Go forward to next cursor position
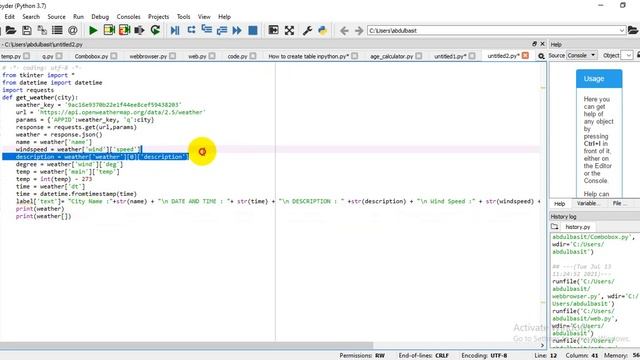Screen dimensions: 640x360 (359, 31)
